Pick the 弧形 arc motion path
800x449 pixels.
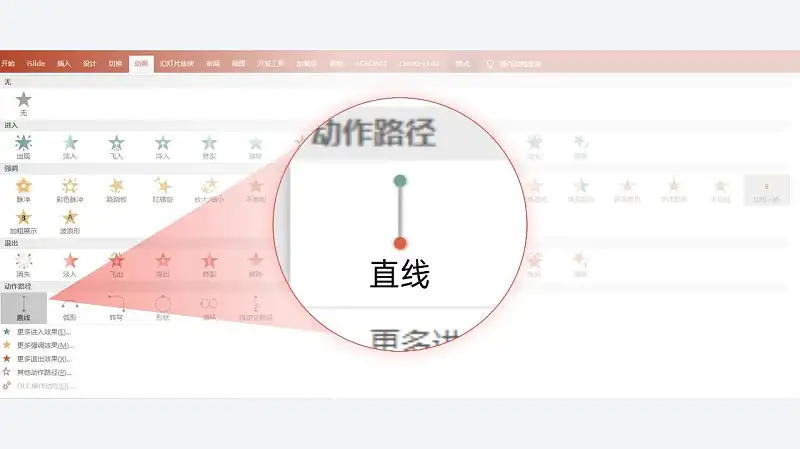pos(70,308)
